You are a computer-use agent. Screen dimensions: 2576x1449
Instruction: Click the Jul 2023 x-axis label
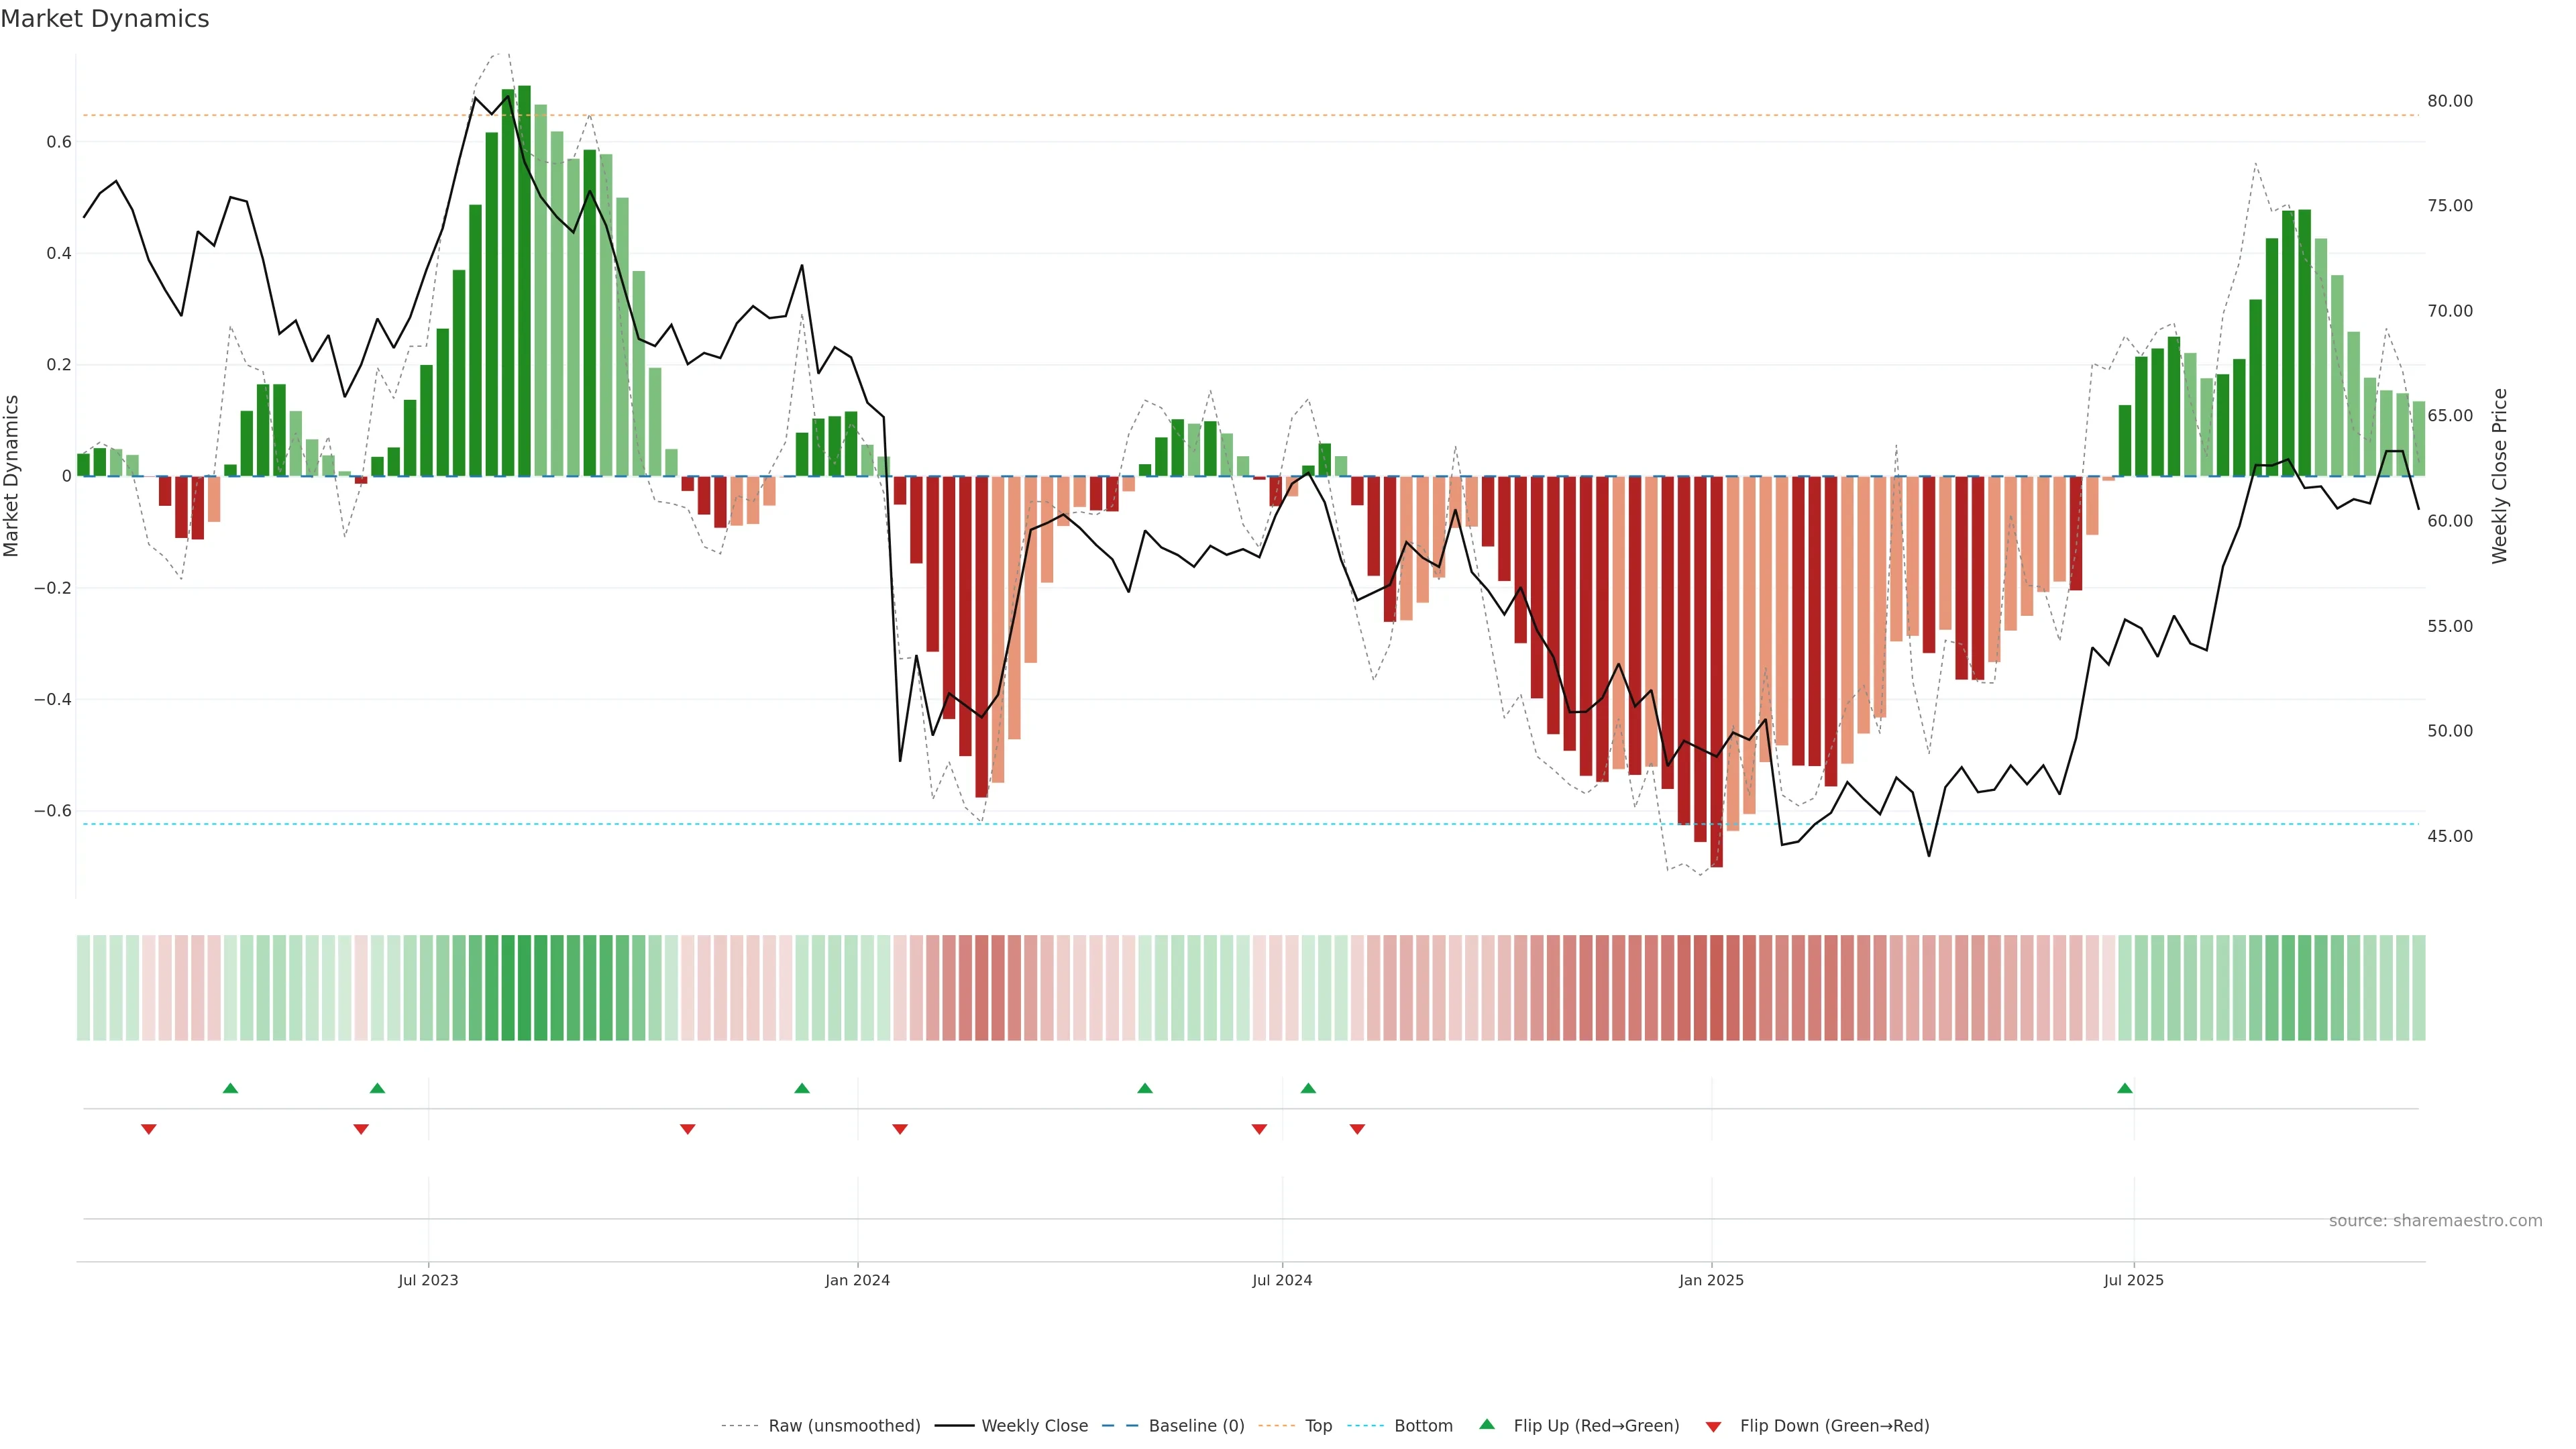pyautogui.click(x=428, y=1280)
